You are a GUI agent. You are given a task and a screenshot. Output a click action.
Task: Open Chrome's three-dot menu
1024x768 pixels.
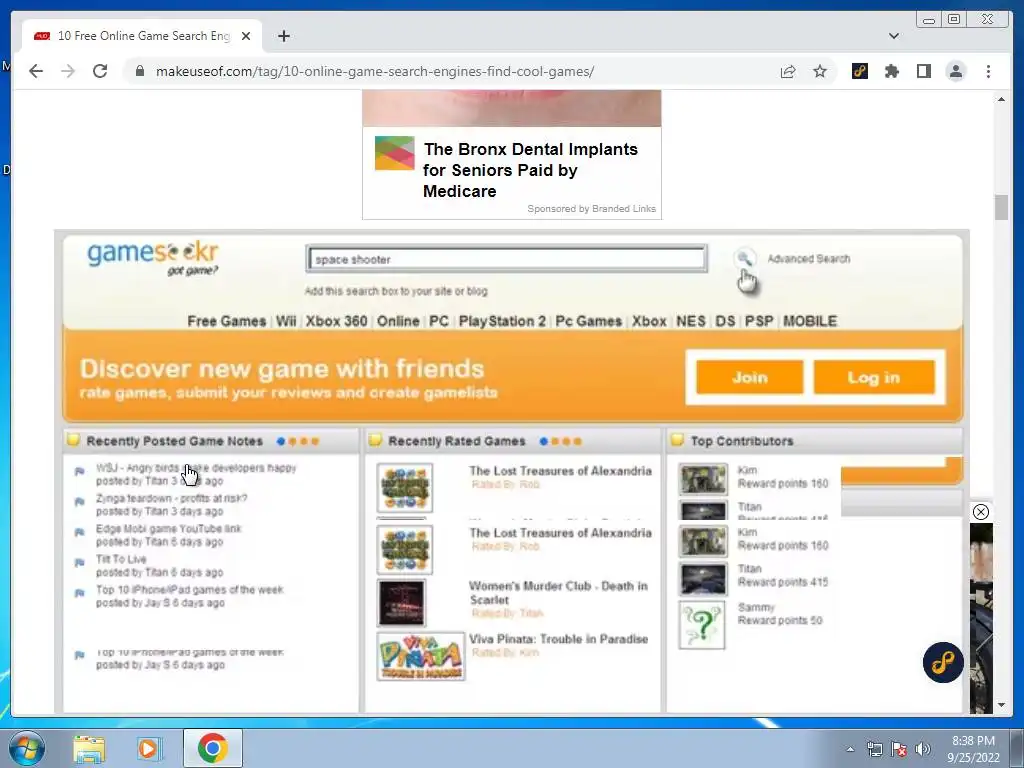988,71
